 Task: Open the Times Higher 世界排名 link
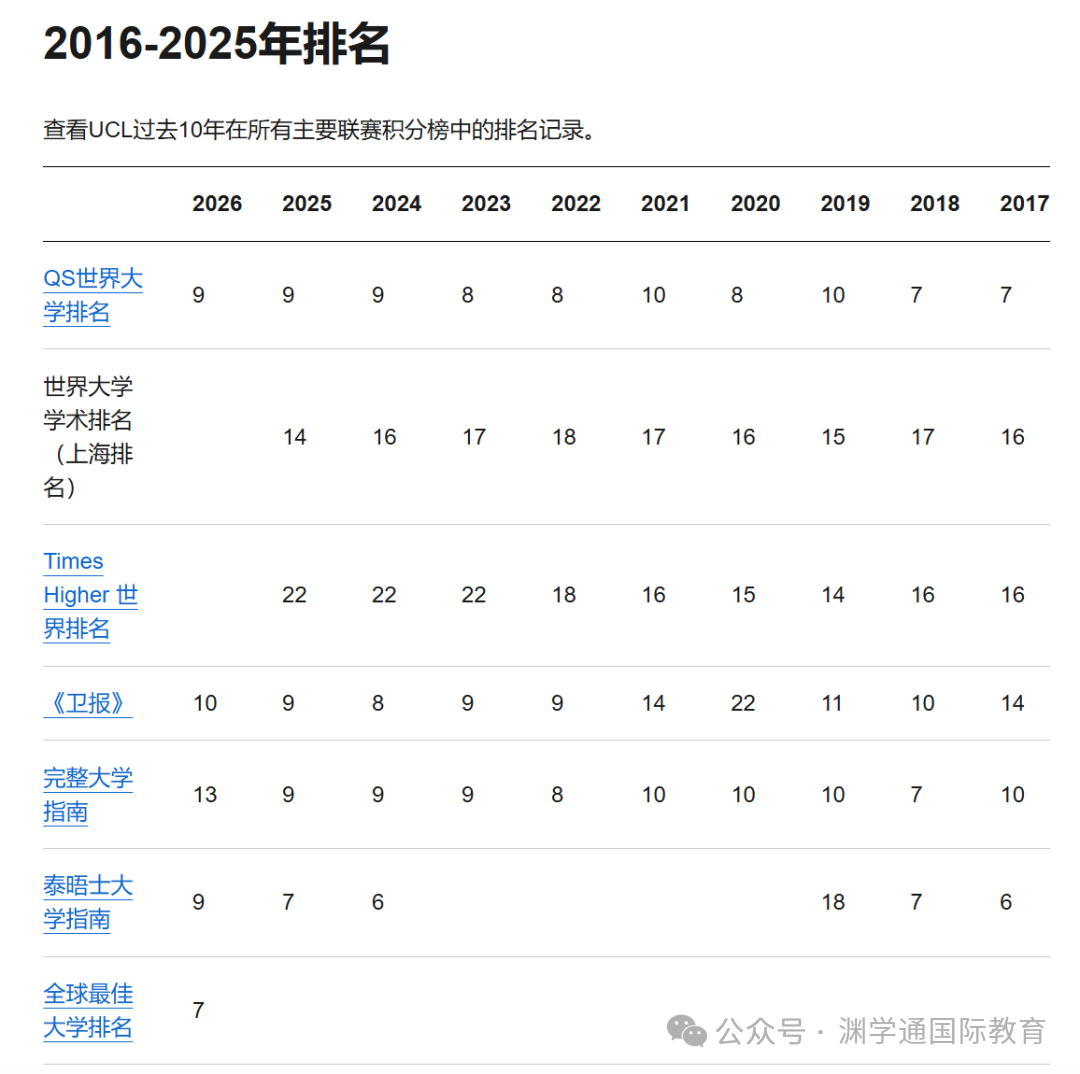[90, 595]
